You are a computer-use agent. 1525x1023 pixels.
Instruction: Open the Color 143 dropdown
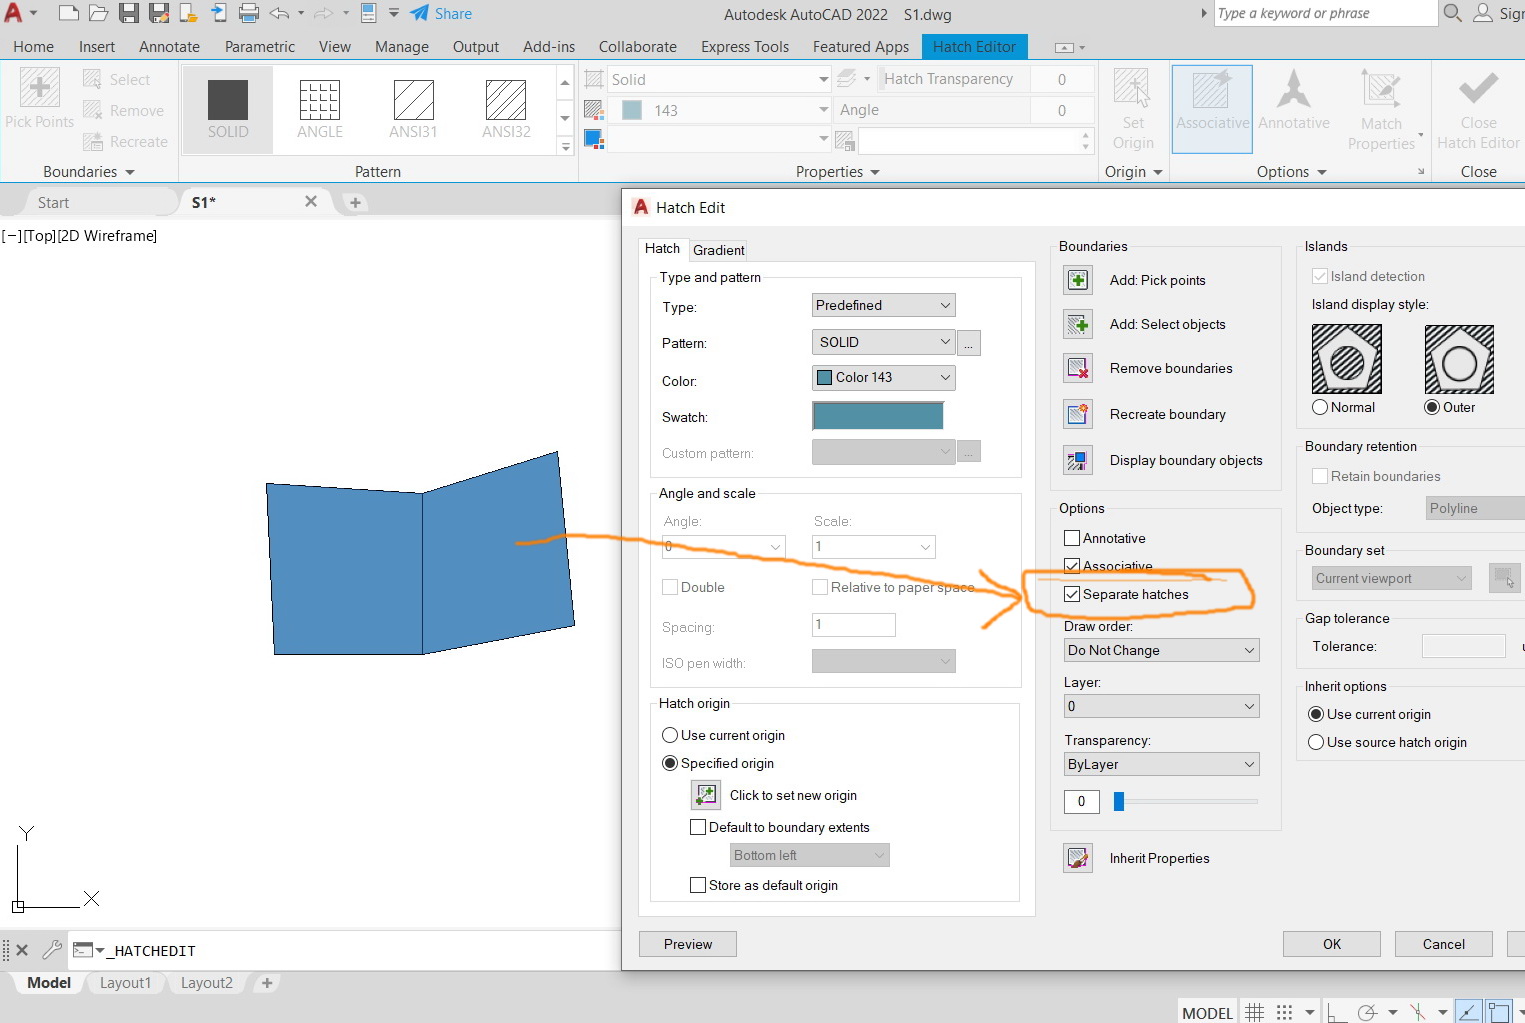883,377
